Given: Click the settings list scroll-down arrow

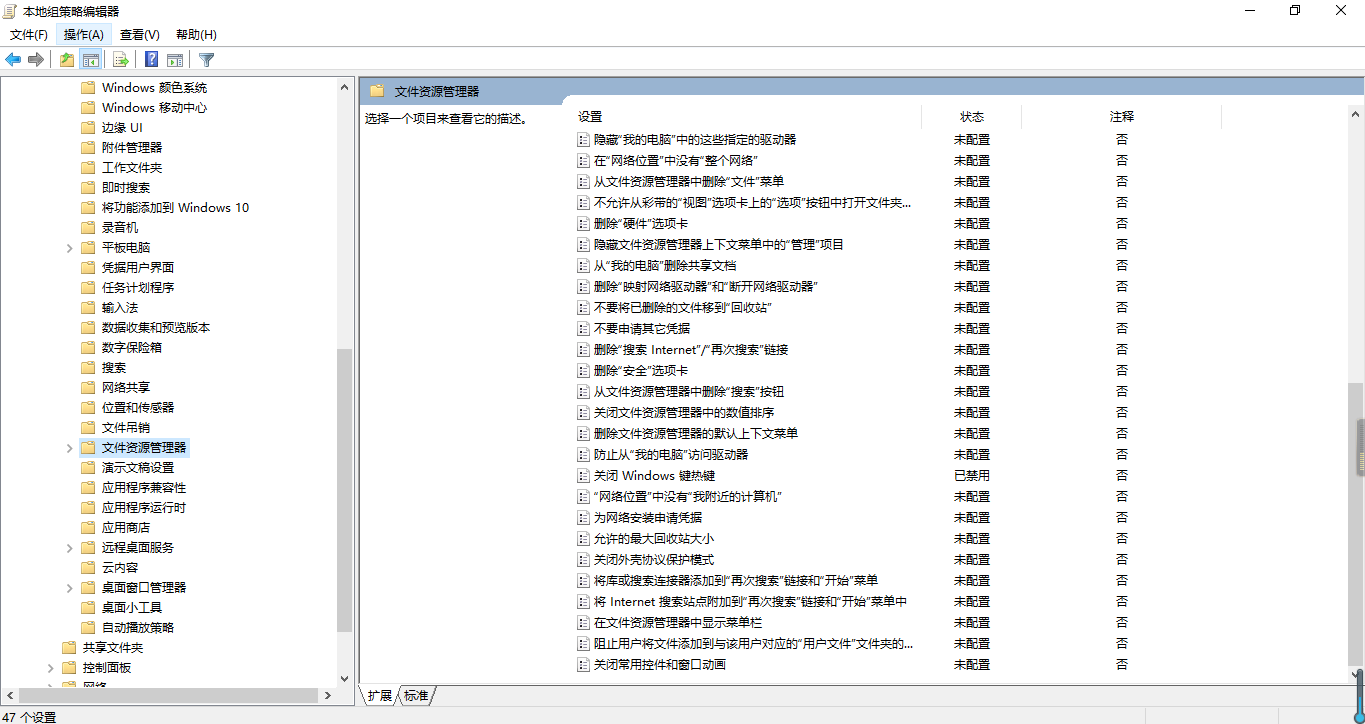Looking at the screenshot, I should 1356,675.
